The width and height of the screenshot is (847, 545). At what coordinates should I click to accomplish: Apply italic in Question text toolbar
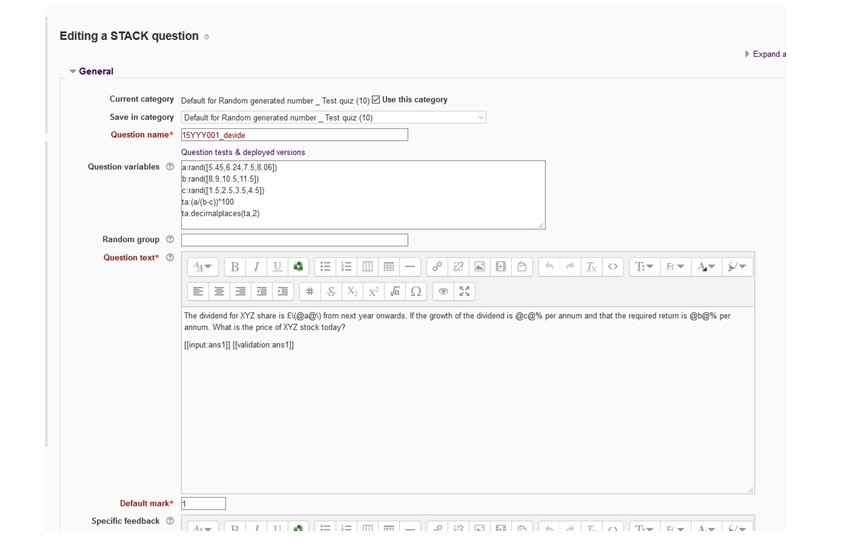click(x=256, y=267)
